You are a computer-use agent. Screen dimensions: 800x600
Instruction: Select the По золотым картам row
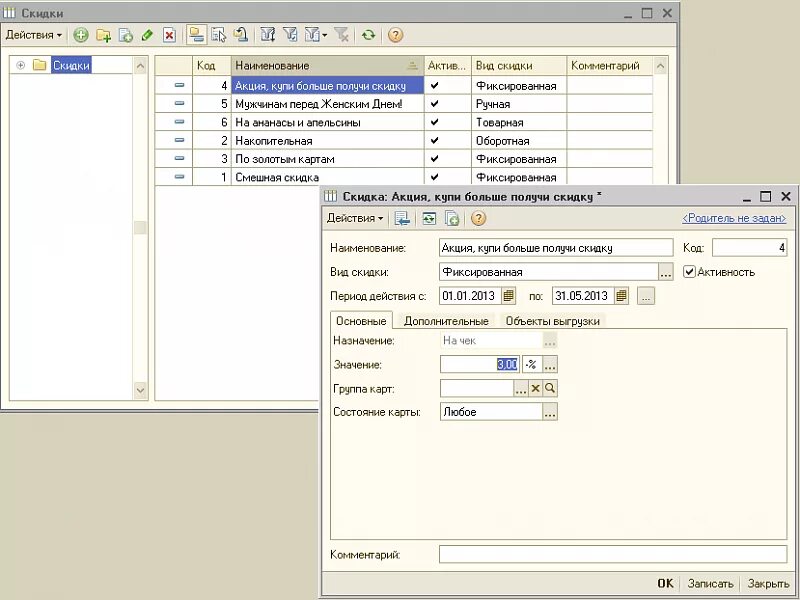[x=404, y=159]
